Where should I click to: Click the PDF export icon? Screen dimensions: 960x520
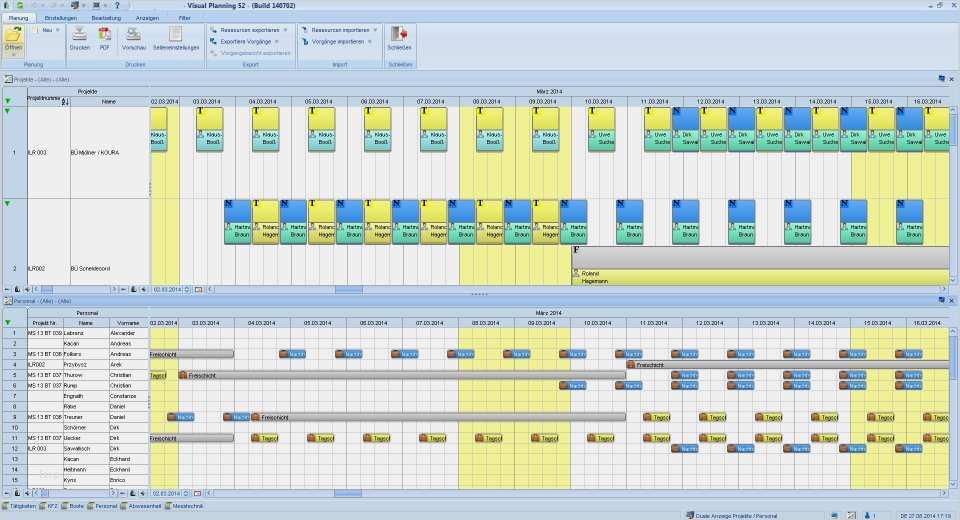tap(105, 34)
